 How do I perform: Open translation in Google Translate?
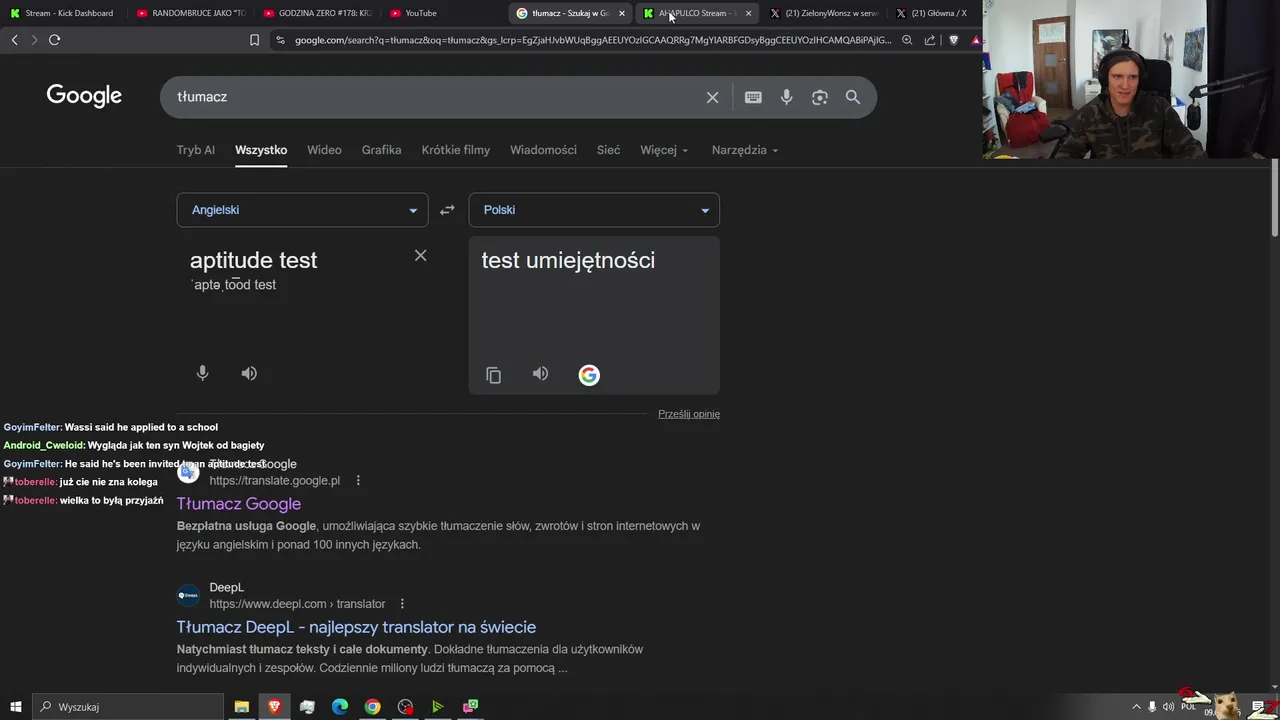tap(589, 375)
